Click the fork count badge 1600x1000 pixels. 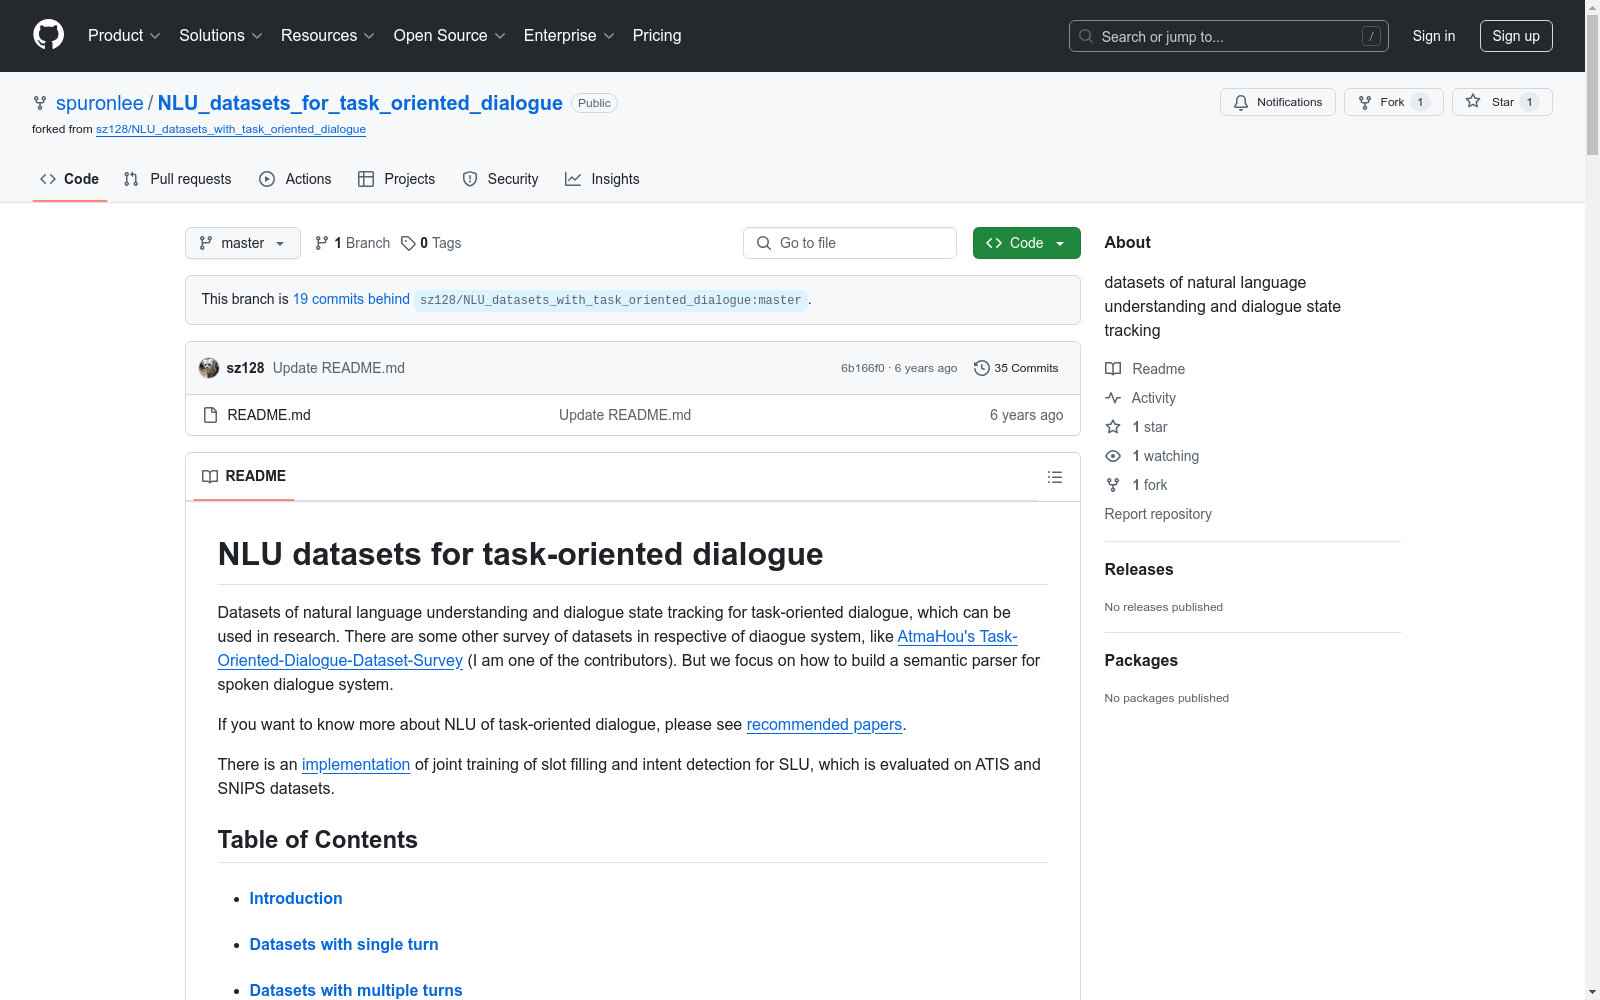(1420, 102)
